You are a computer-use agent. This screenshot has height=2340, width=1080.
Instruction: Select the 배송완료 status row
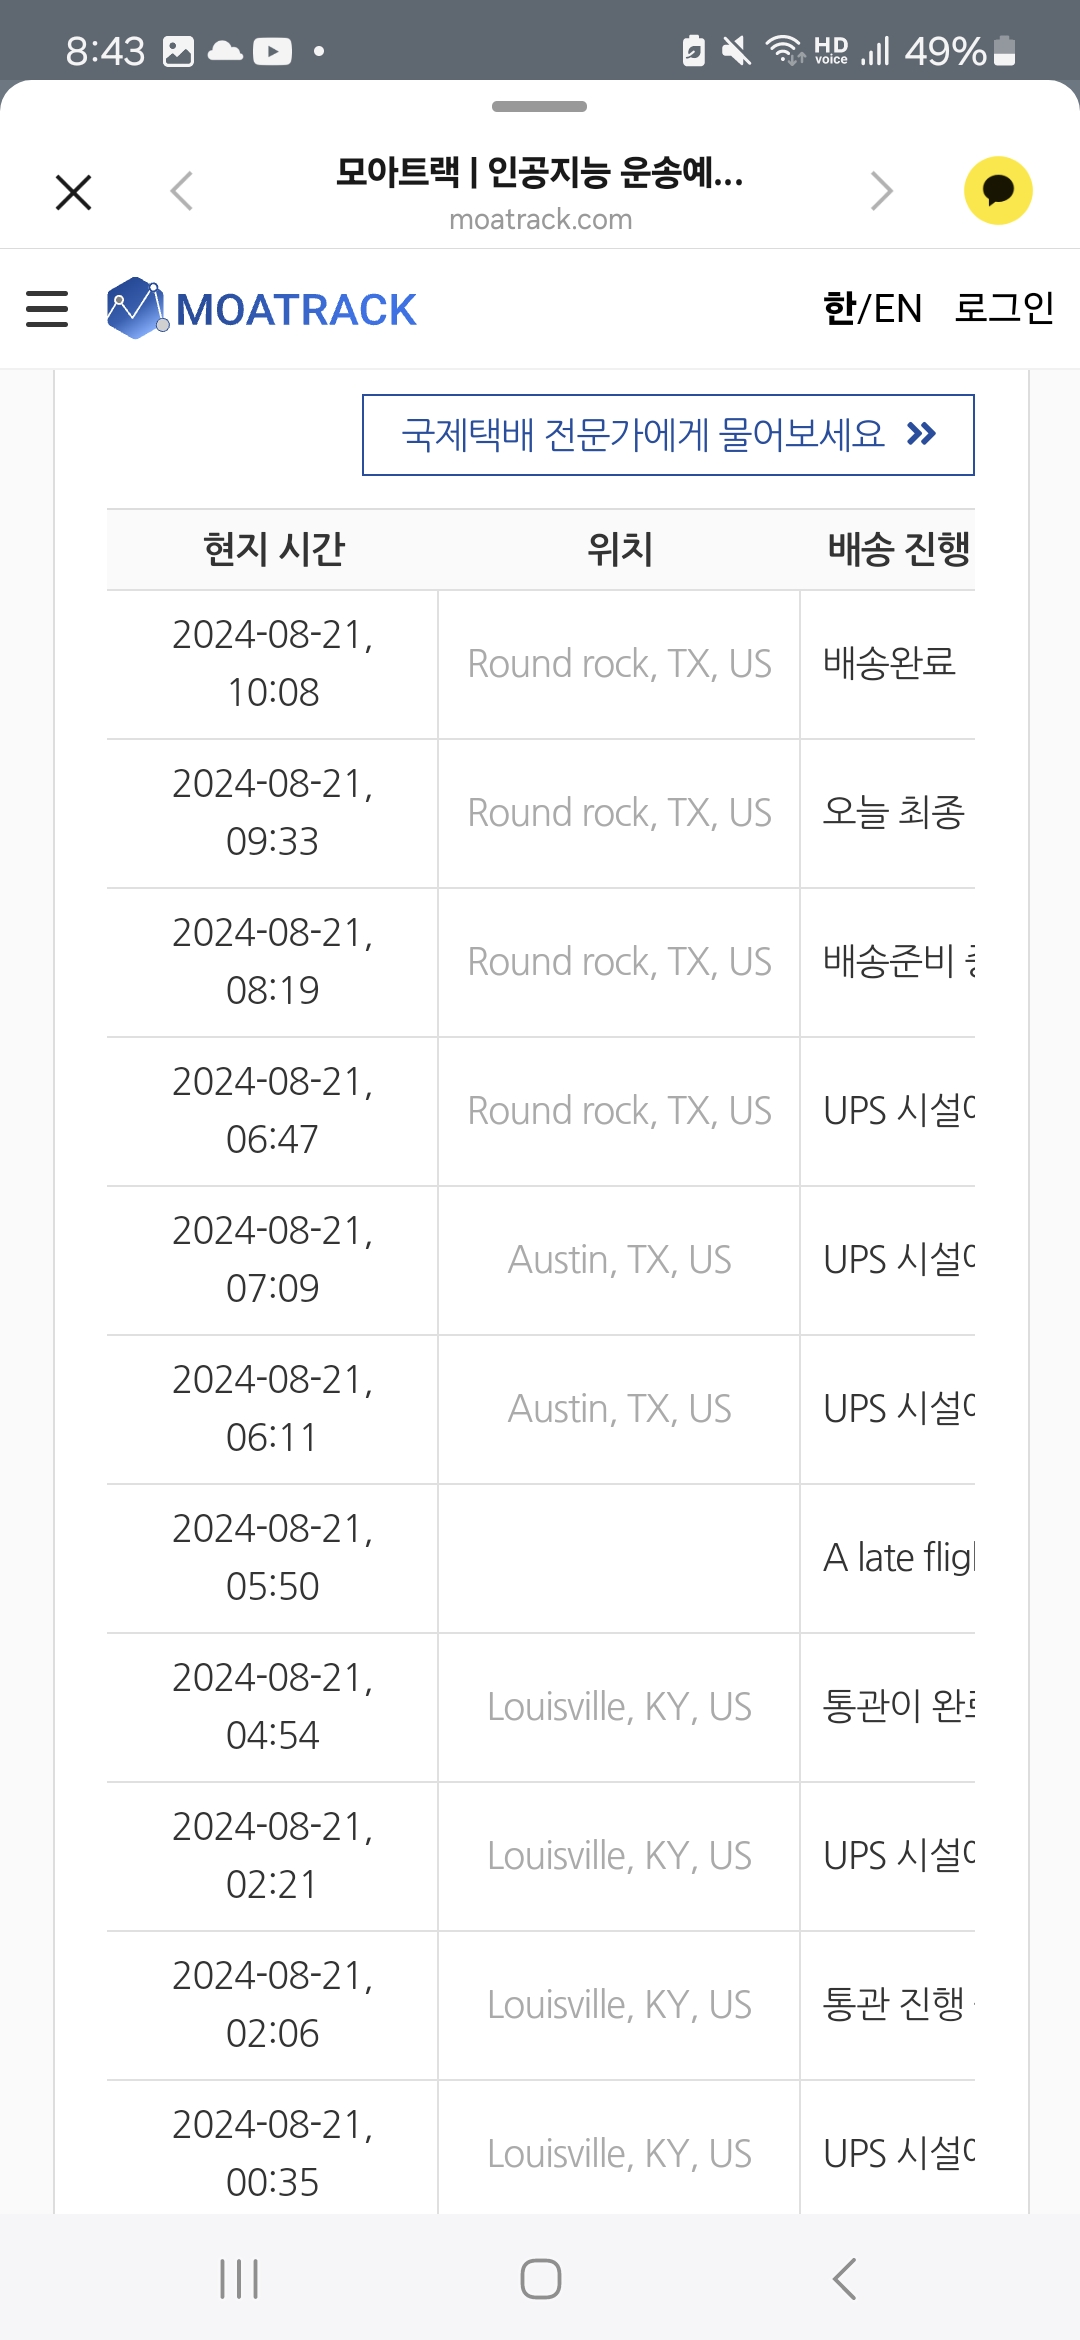click(889, 663)
